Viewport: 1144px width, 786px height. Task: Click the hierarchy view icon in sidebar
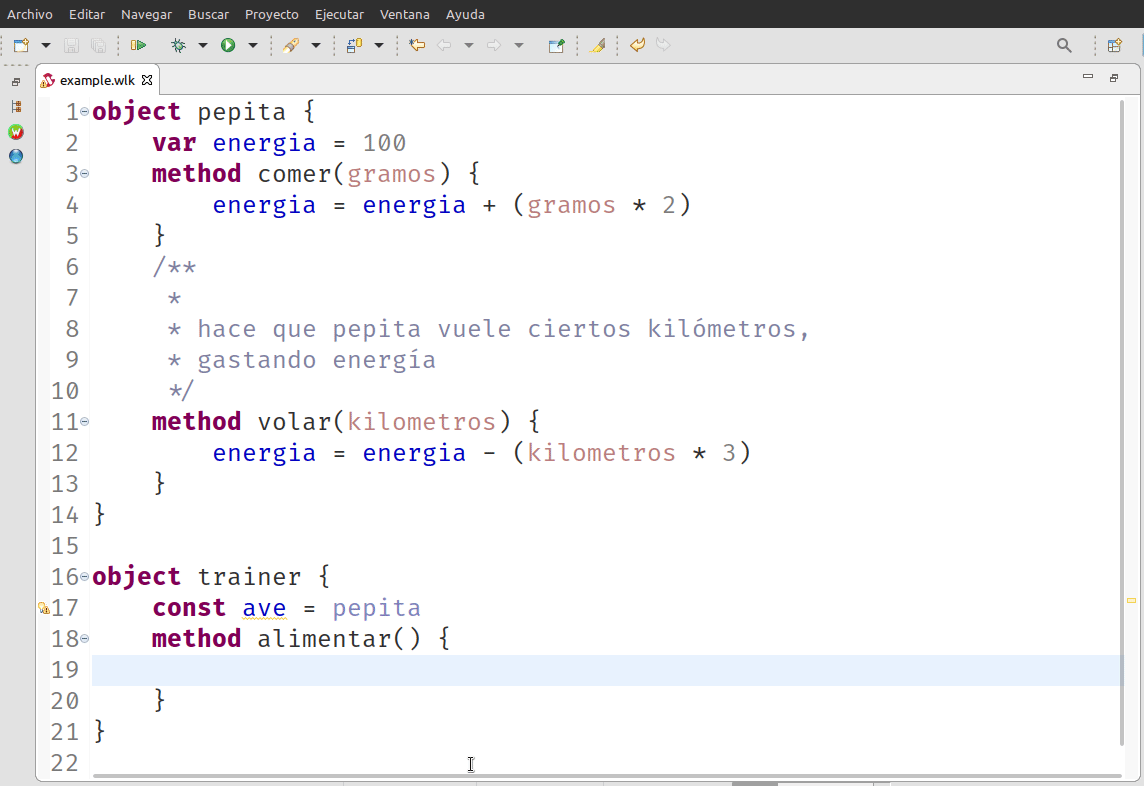coord(16,106)
